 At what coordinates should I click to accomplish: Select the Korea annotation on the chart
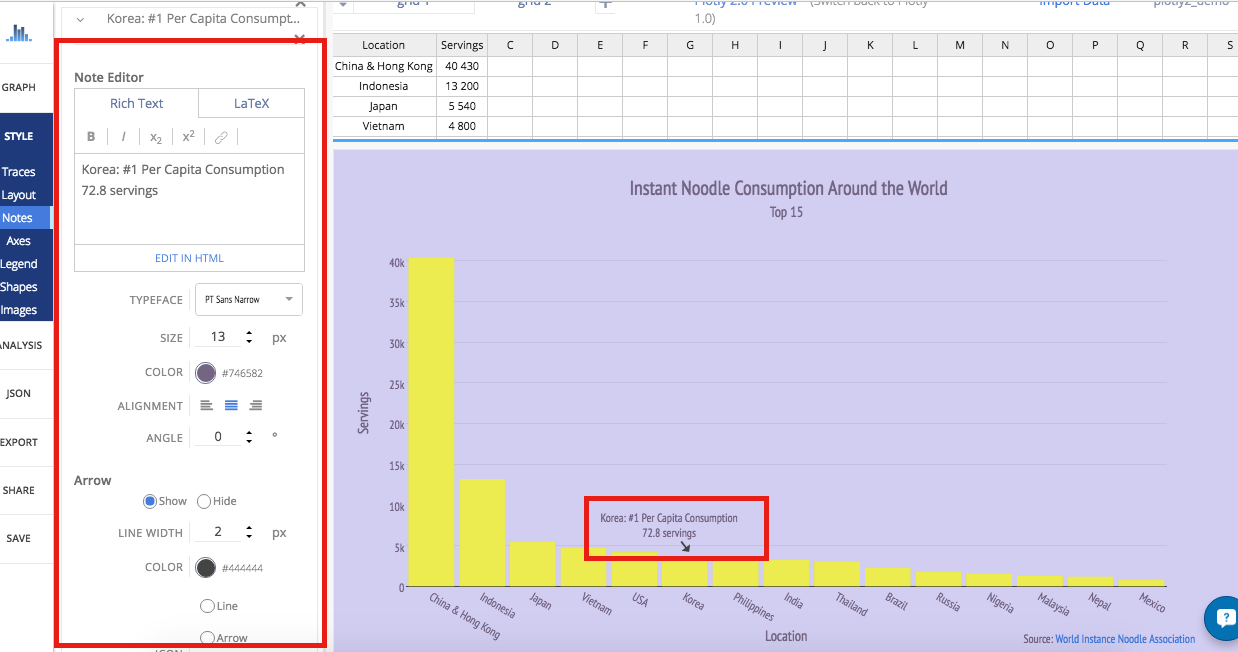[x=669, y=526]
